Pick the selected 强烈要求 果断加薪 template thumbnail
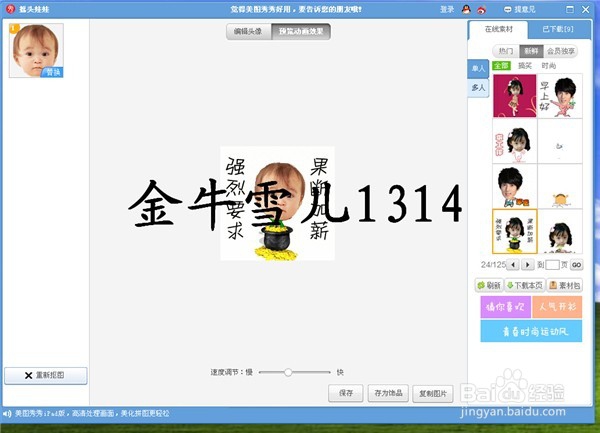This screenshot has height=433, width=600. (x=515, y=231)
